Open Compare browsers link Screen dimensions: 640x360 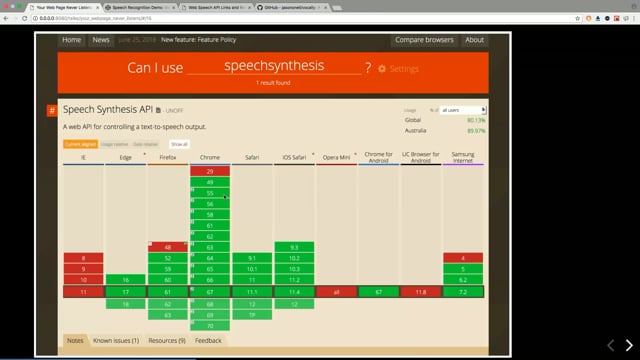pyautogui.click(x=424, y=40)
